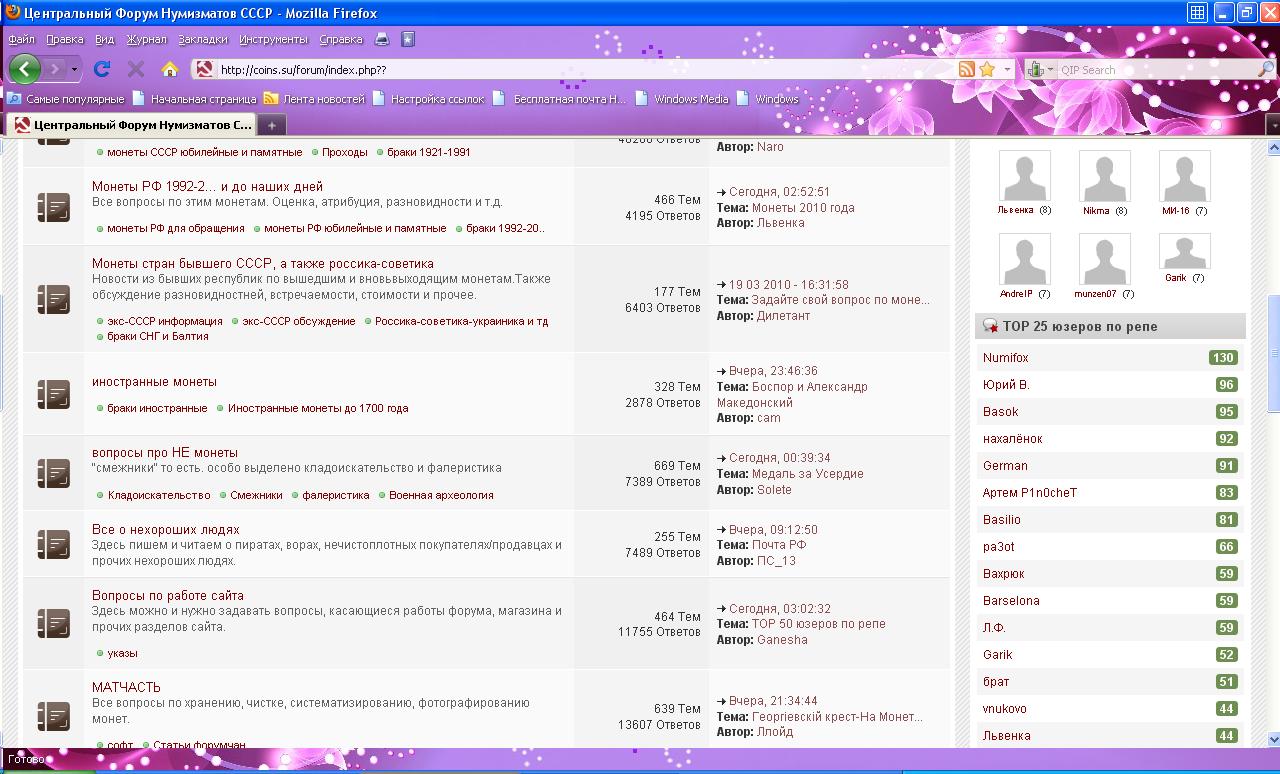Click the AndreIP user avatar thumbnail
The height and width of the screenshot is (774, 1280).
pyautogui.click(x=1025, y=259)
